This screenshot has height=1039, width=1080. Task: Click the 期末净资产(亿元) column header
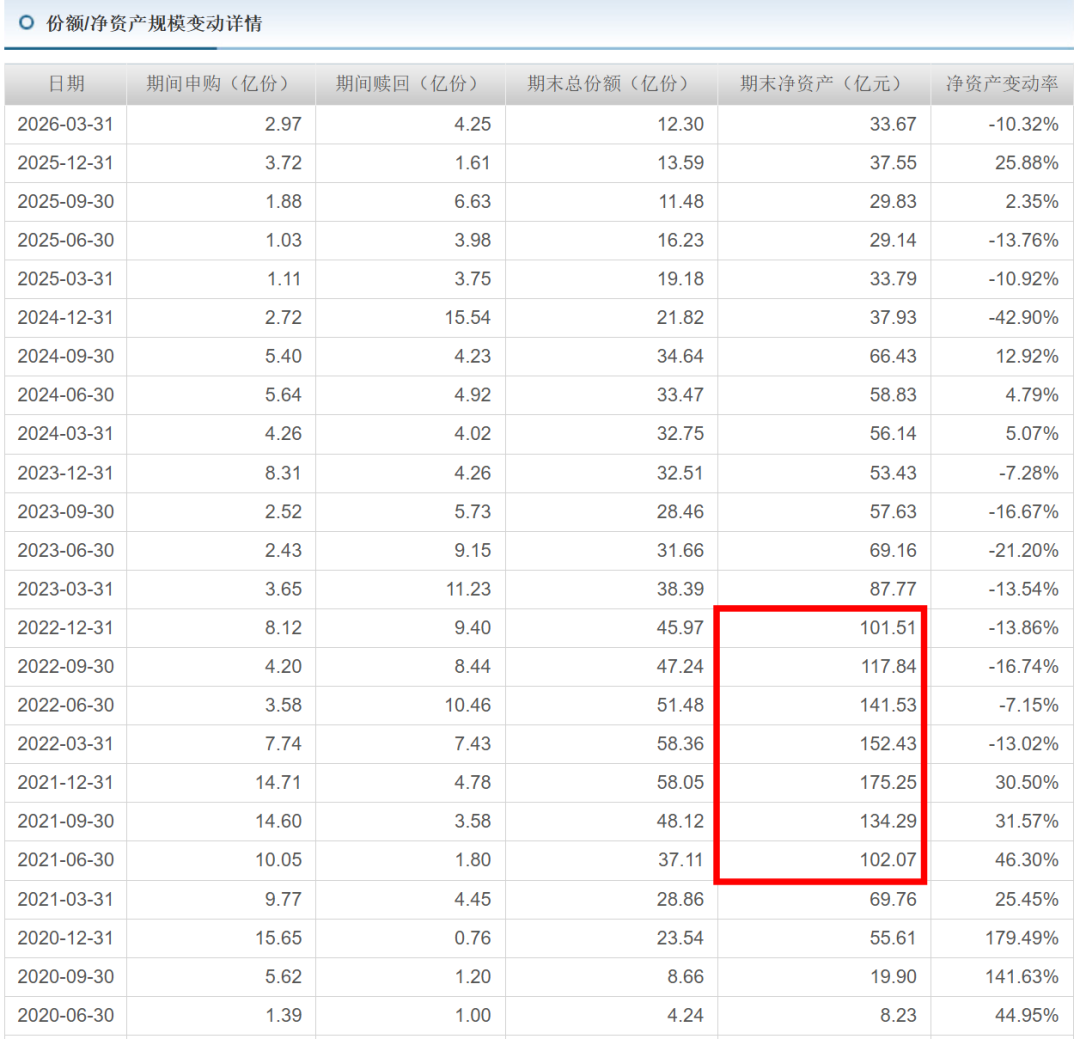(x=824, y=84)
